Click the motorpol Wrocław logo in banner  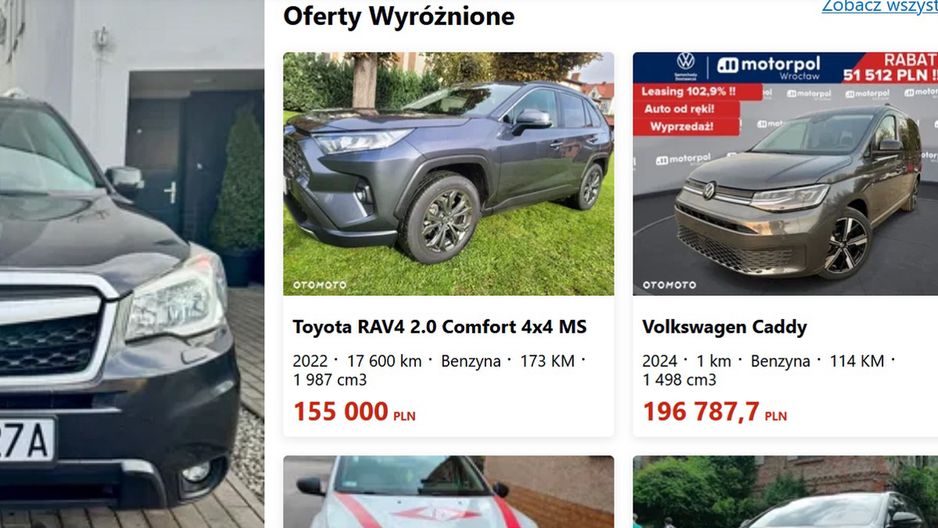[768, 68]
